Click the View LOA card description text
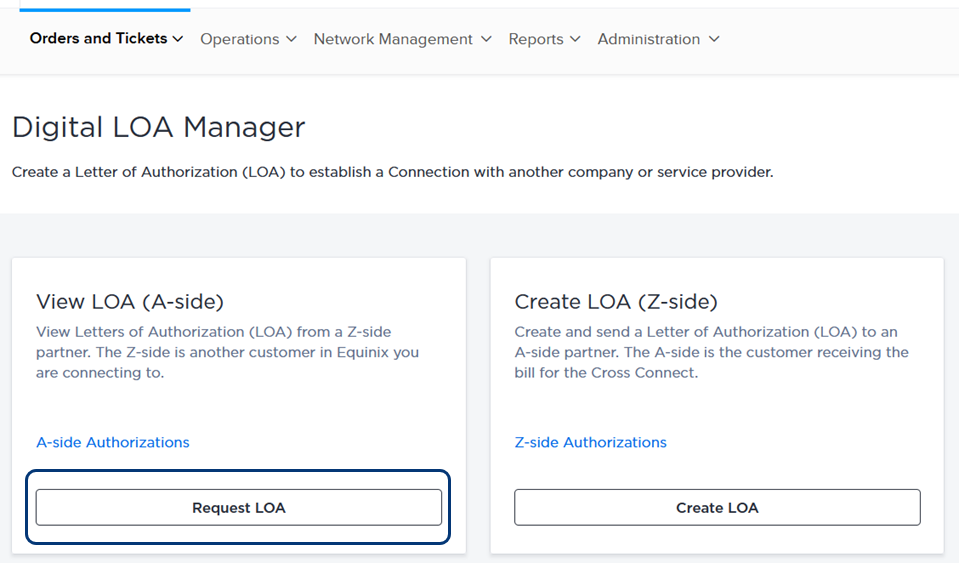This screenshot has width=959, height=563. click(x=228, y=352)
